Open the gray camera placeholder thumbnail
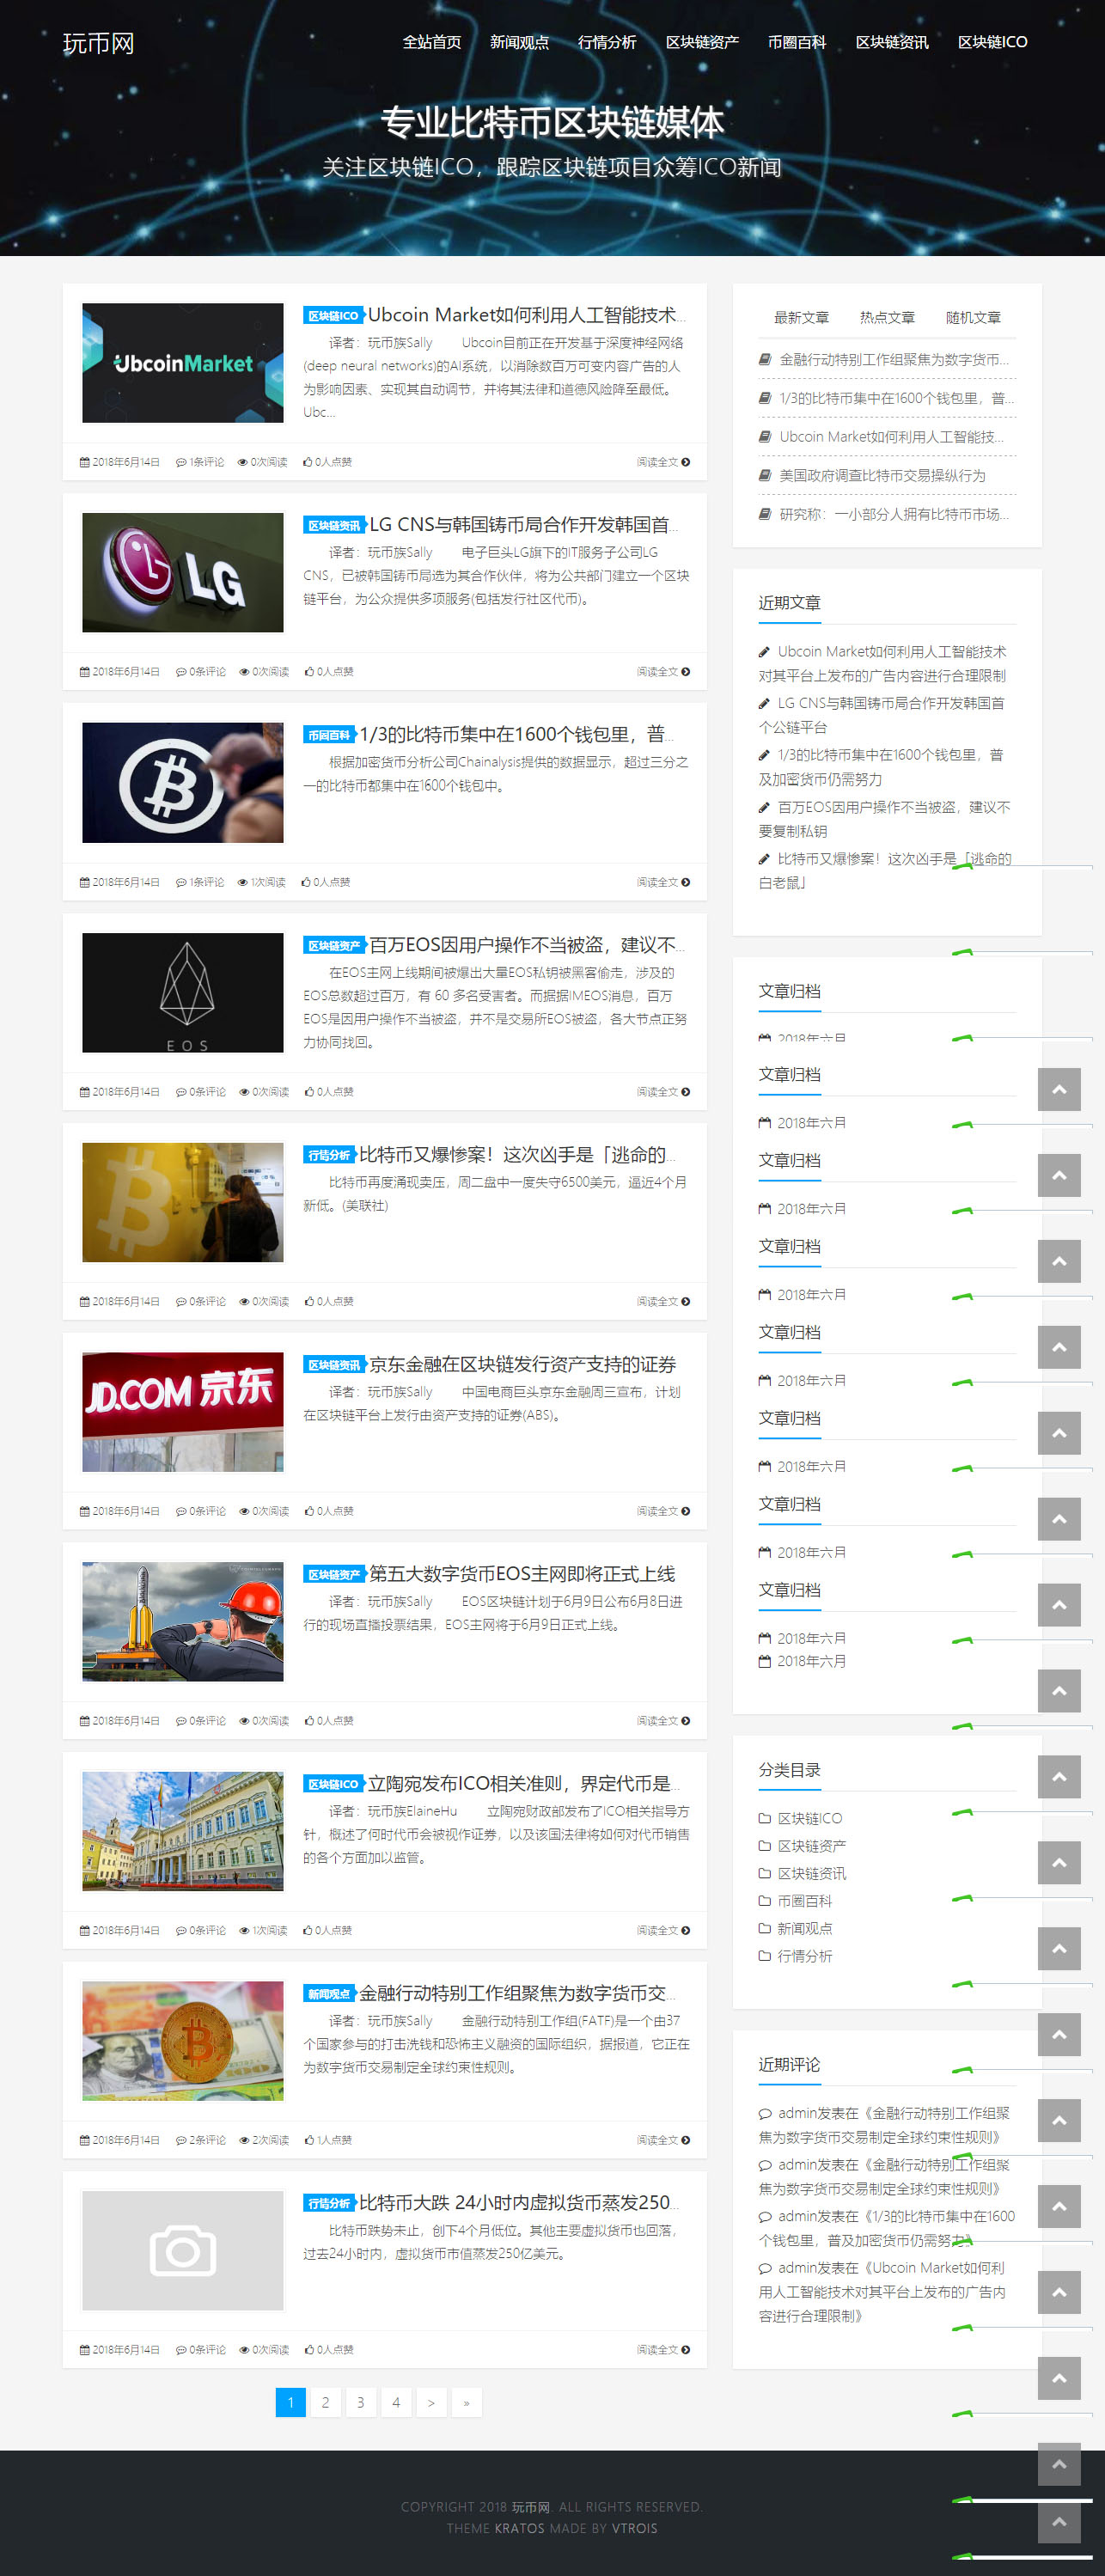1105x2576 pixels. pyautogui.click(x=183, y=2251)
